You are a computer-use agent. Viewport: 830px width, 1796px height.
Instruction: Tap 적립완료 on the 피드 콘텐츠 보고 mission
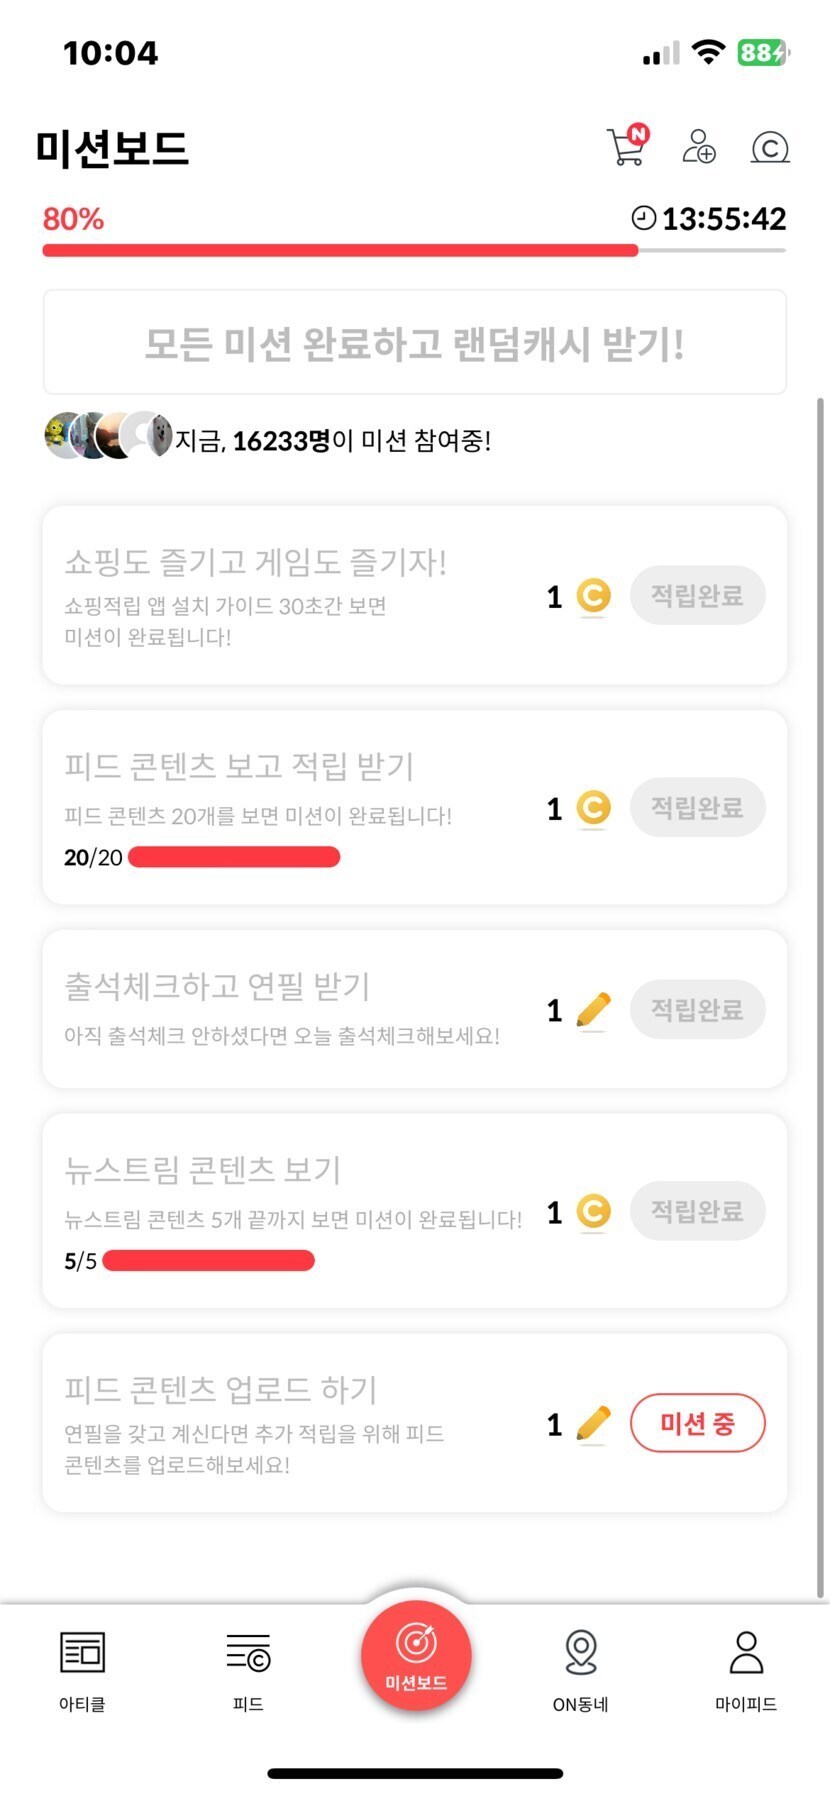point(697,808)
